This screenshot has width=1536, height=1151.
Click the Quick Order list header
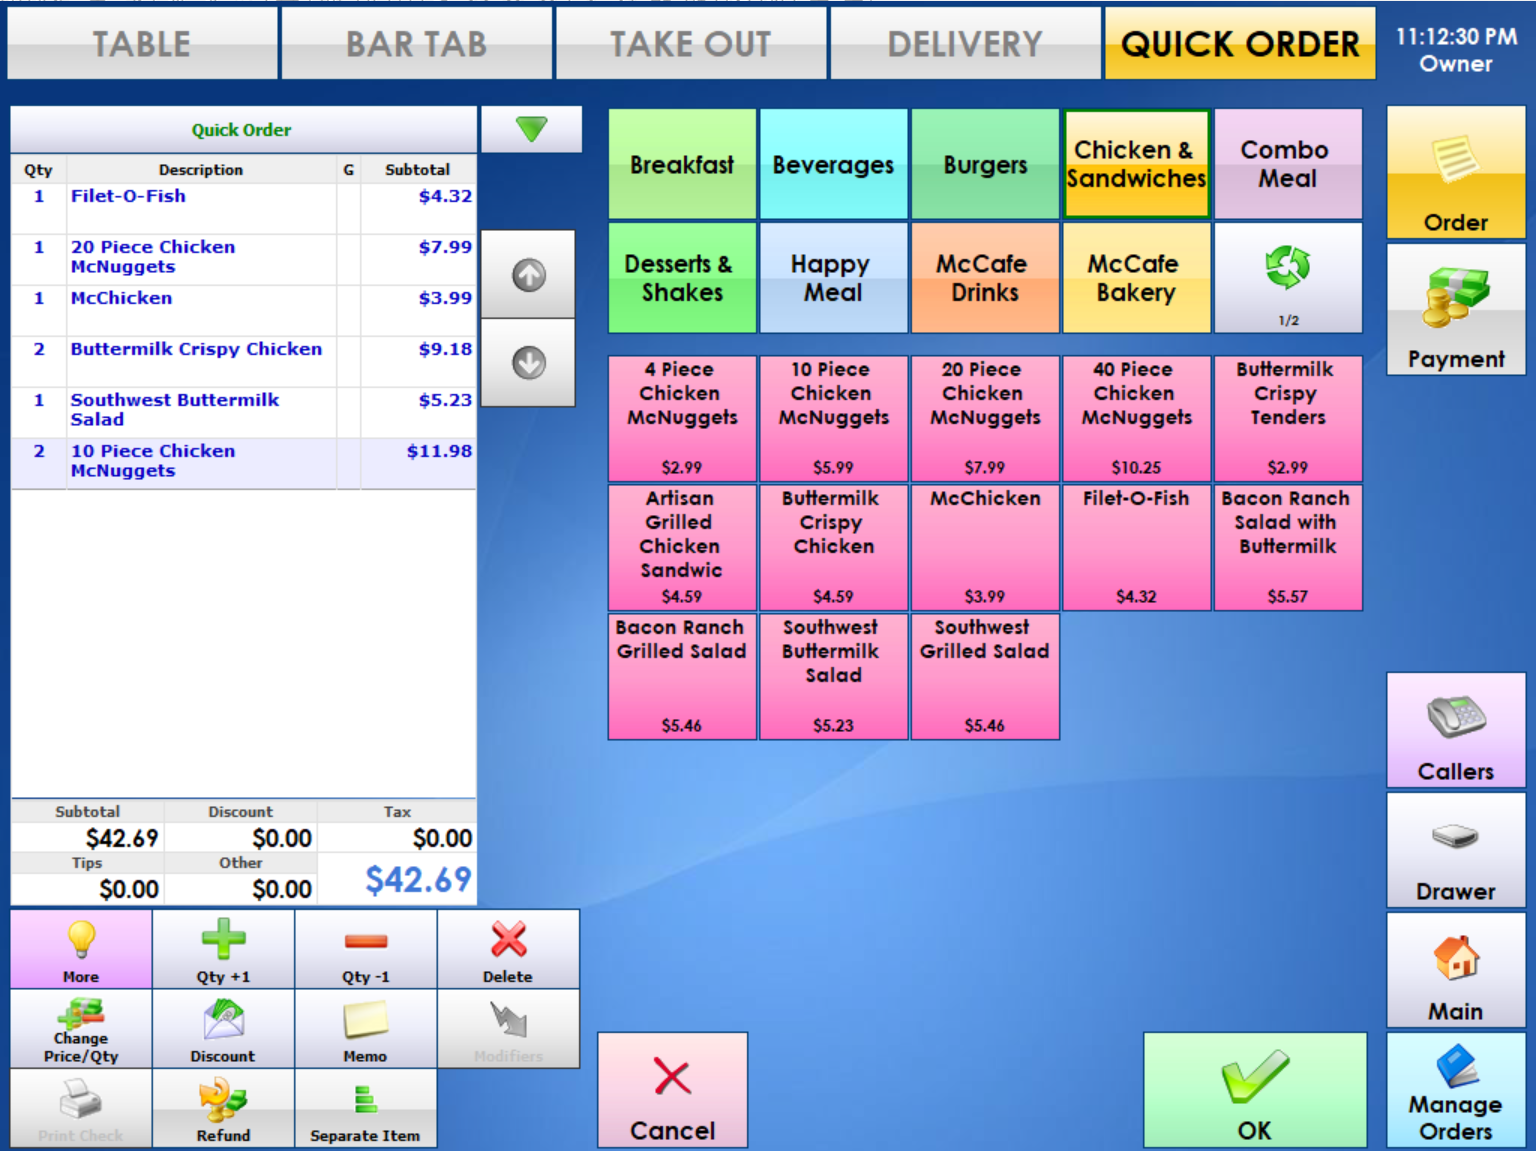[x=243, y=130]
